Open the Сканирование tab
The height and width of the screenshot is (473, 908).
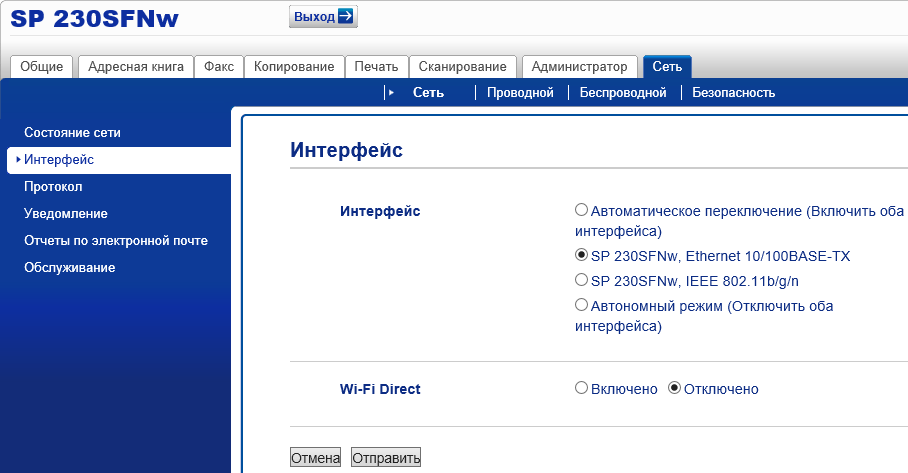pyautogui.click(x=463, y=67)
